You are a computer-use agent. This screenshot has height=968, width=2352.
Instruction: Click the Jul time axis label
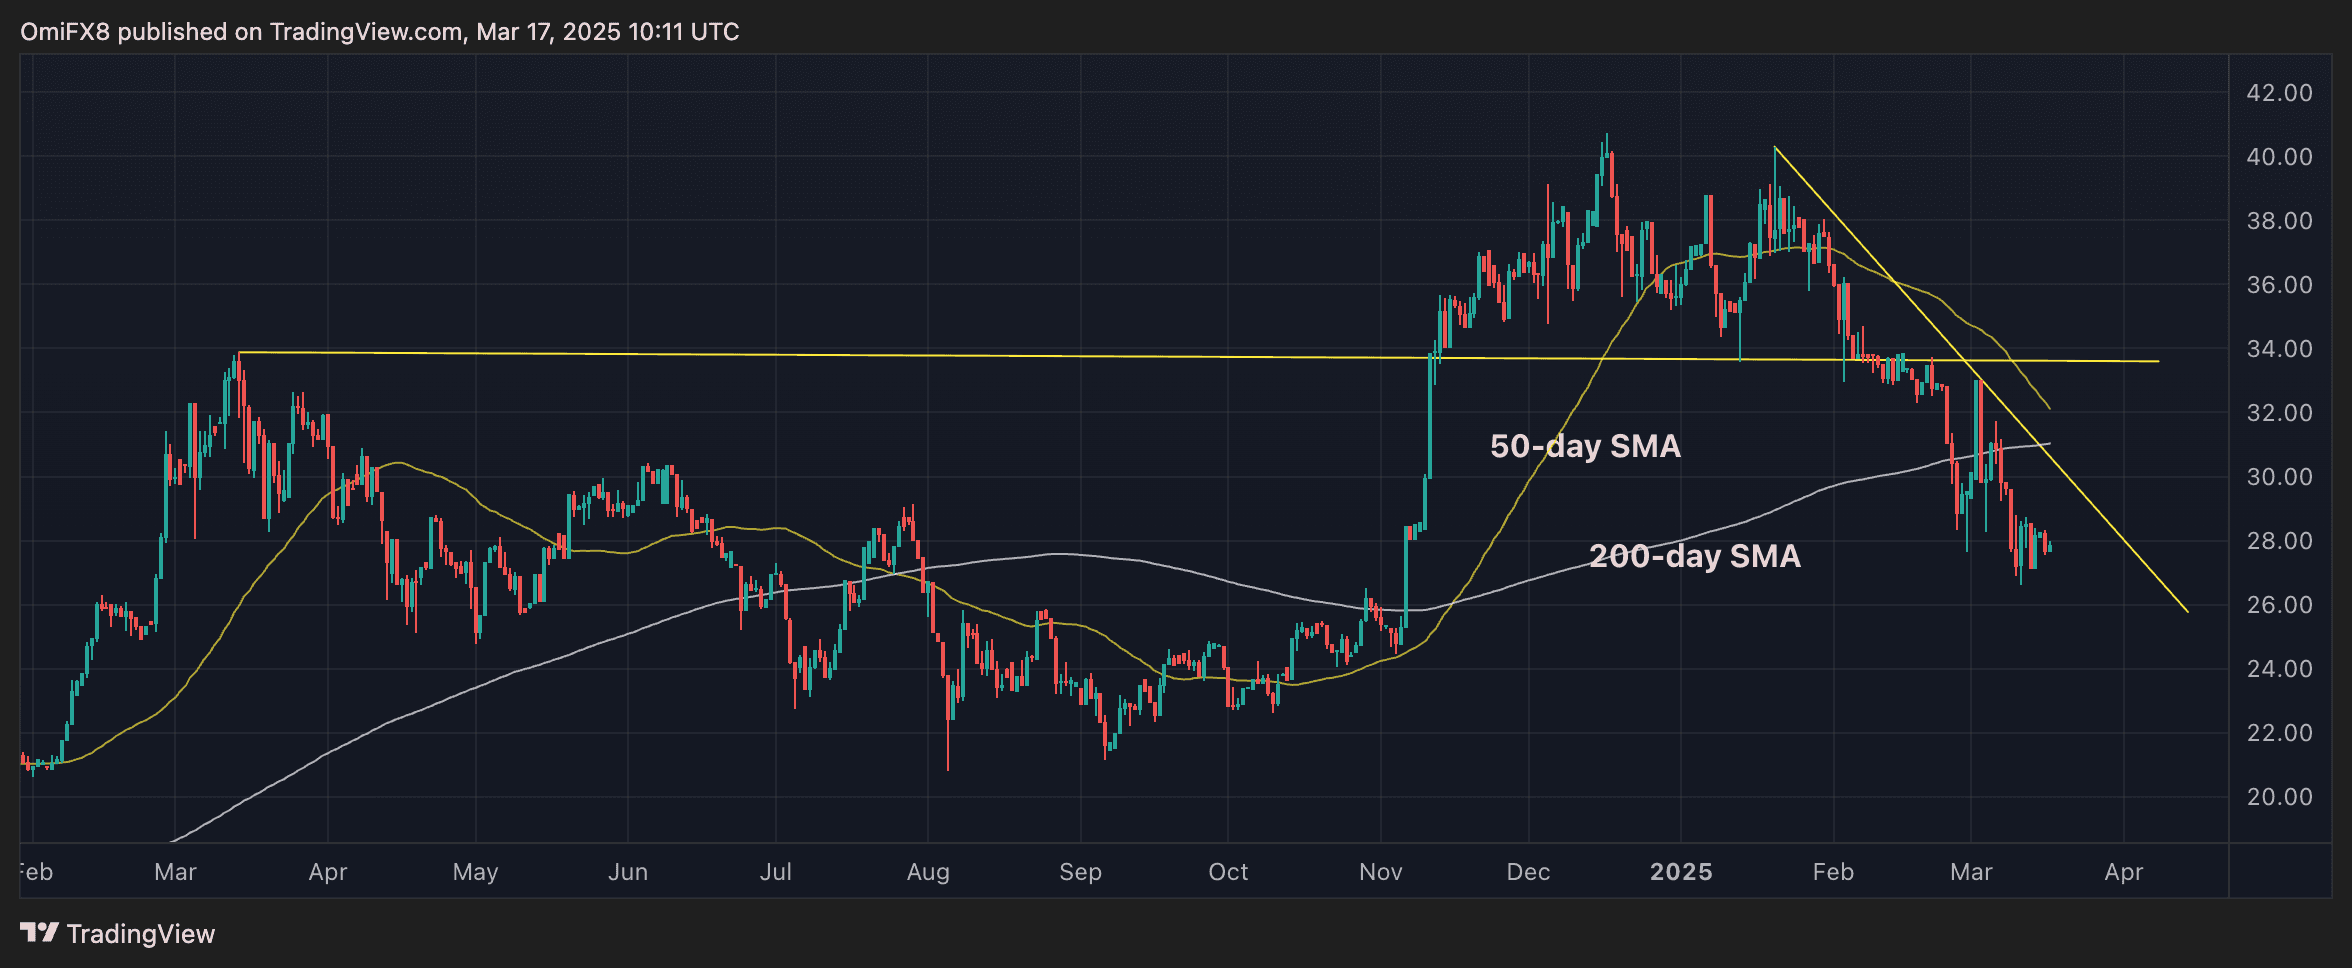pyautogui.click(x=776, y=872)
